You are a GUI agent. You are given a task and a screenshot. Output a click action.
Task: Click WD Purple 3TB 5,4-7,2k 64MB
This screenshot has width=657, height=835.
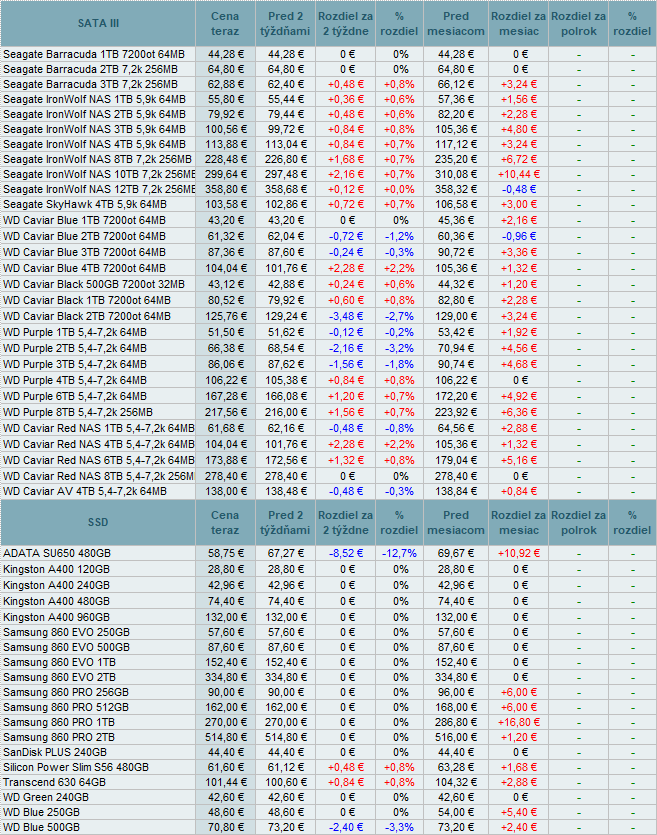75,364
